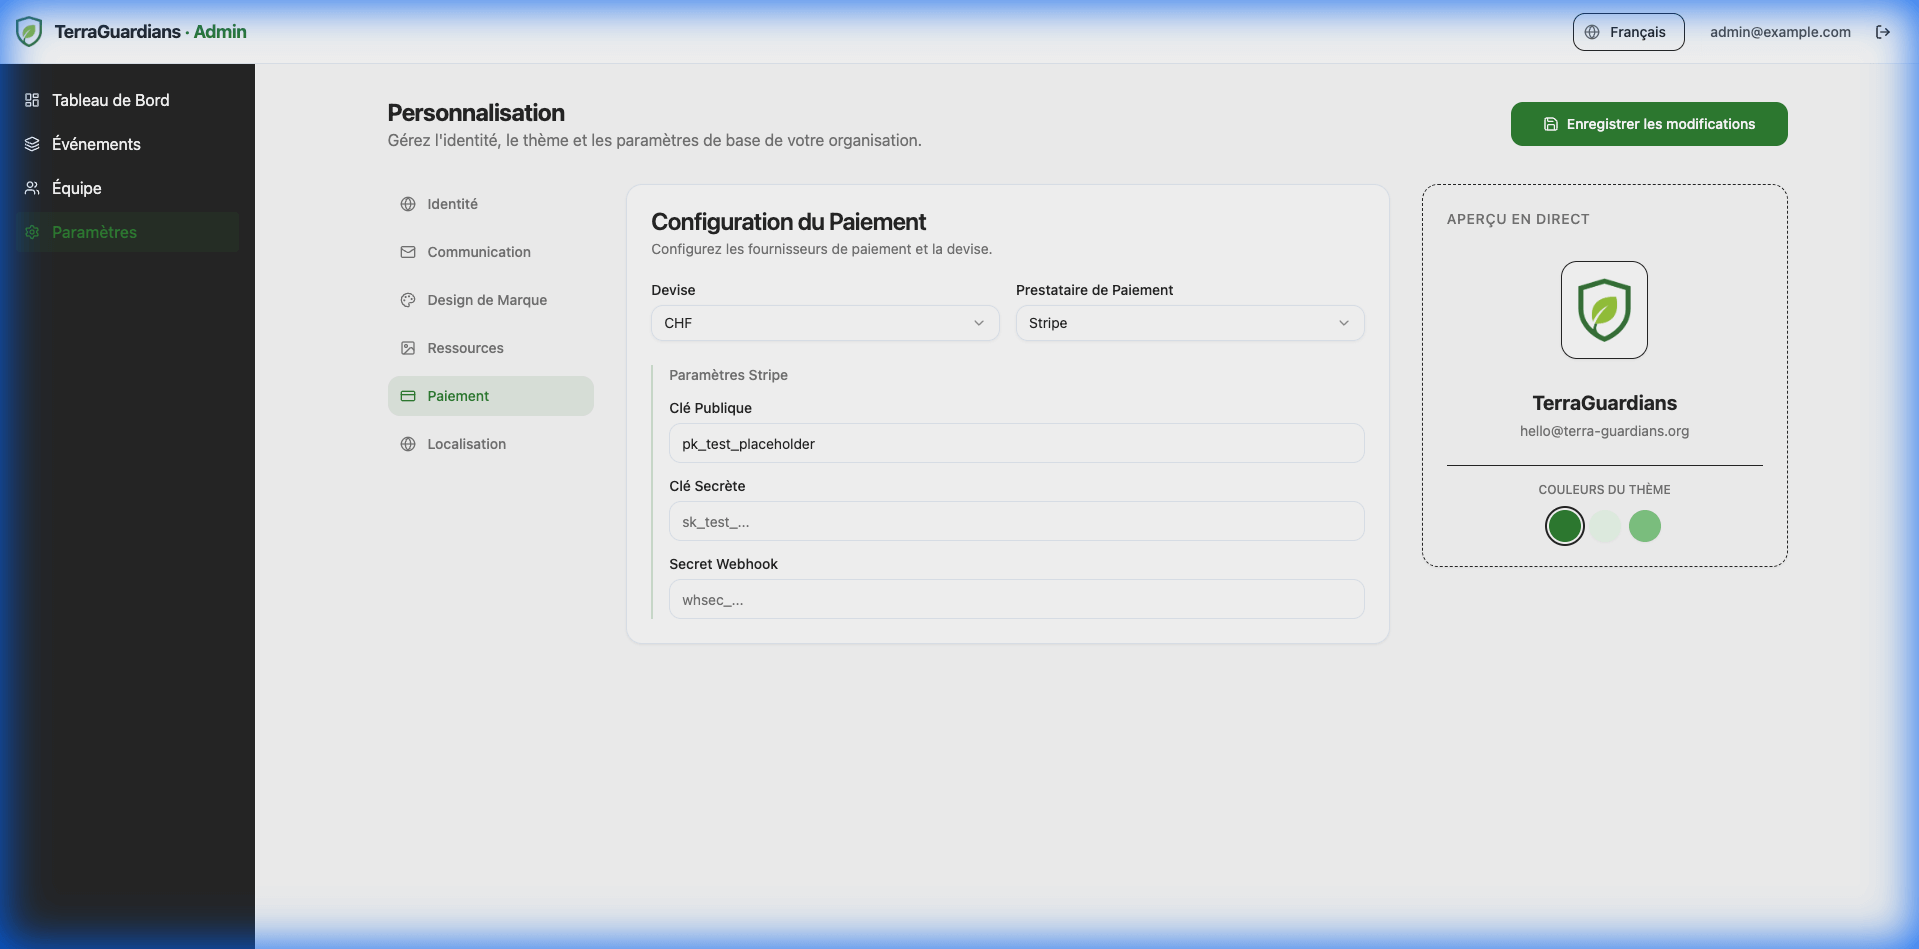Image resolution: width=1919 pixels, height=949 pixels.
Task: Click the Événements layers icon in sidebar
Action: click(x=32, y=144)
